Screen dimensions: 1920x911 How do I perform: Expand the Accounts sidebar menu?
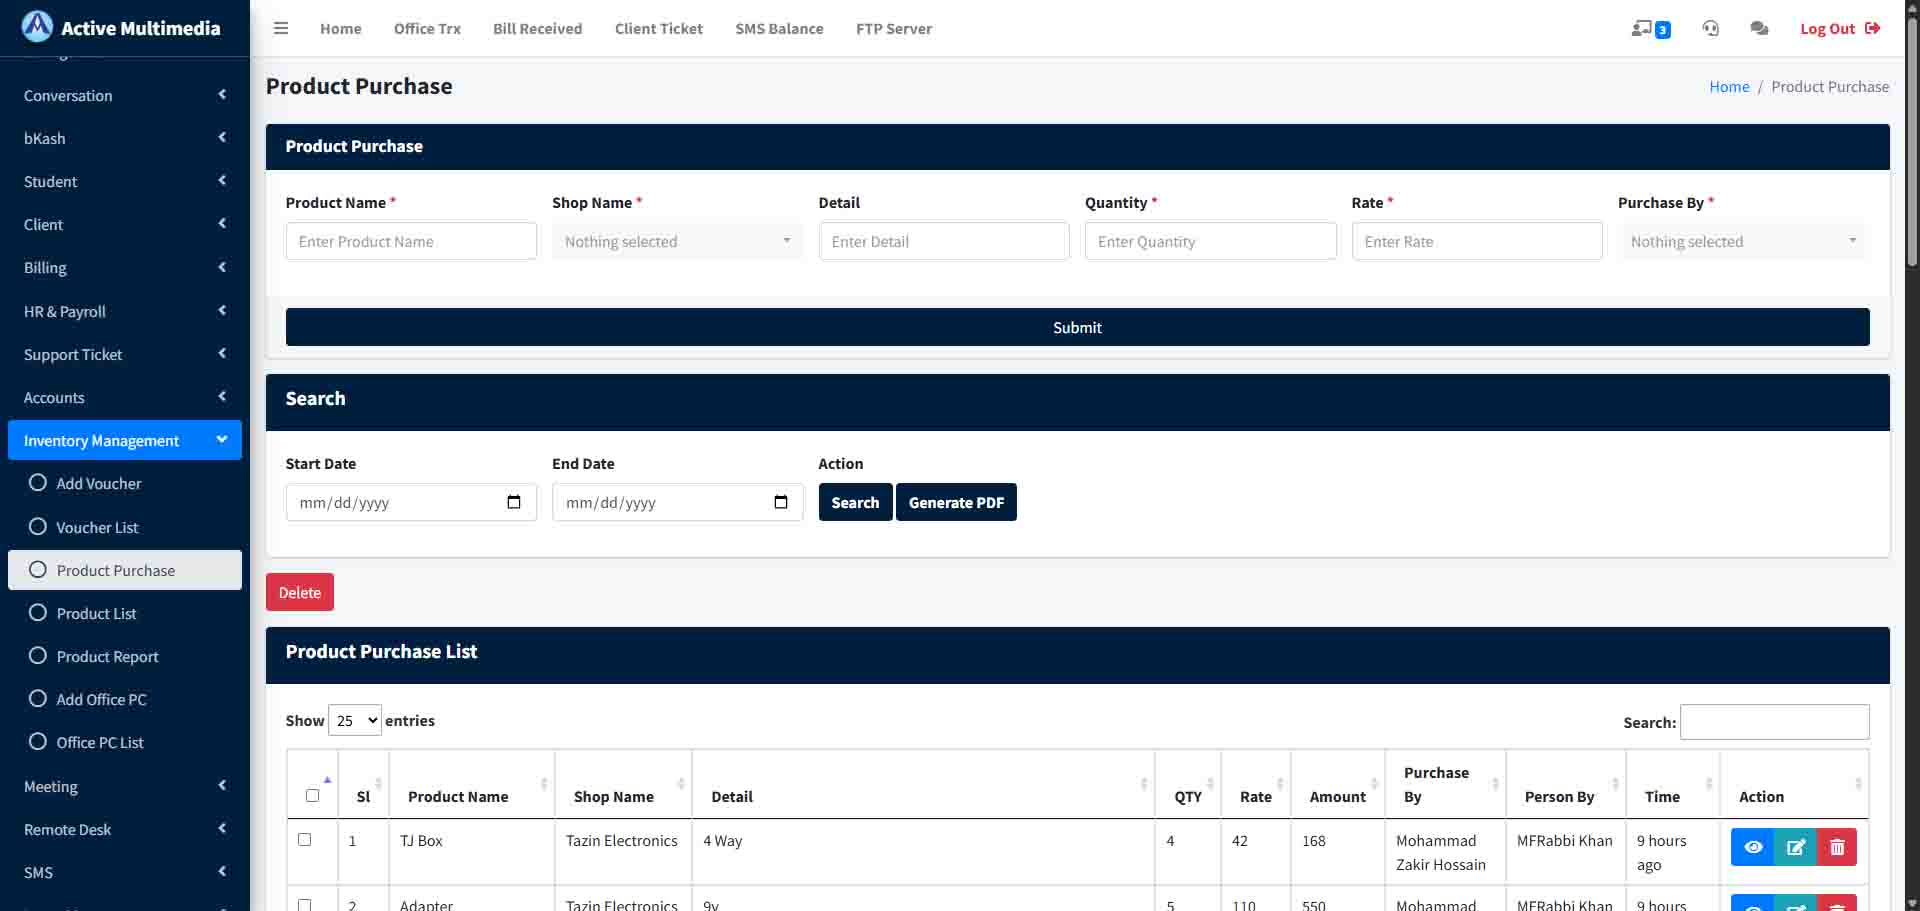[125, 397]
